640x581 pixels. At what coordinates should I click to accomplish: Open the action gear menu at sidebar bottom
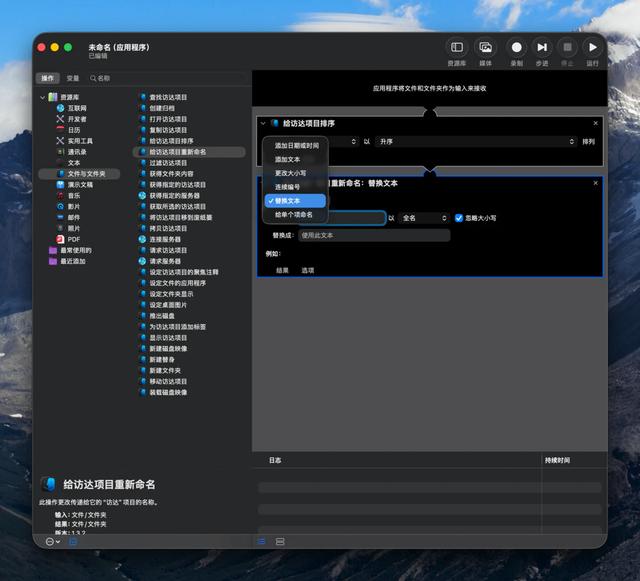point(53,542)
